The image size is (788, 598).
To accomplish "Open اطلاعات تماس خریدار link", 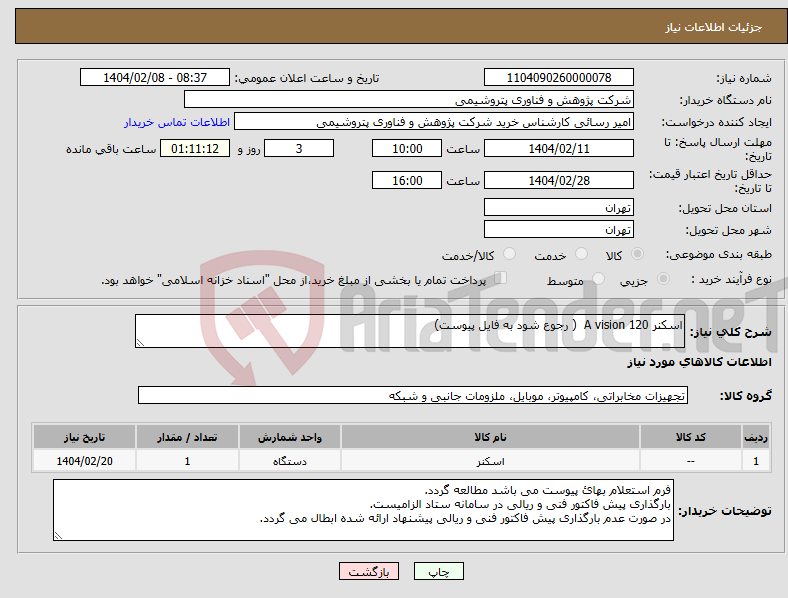I will point(177,122).
